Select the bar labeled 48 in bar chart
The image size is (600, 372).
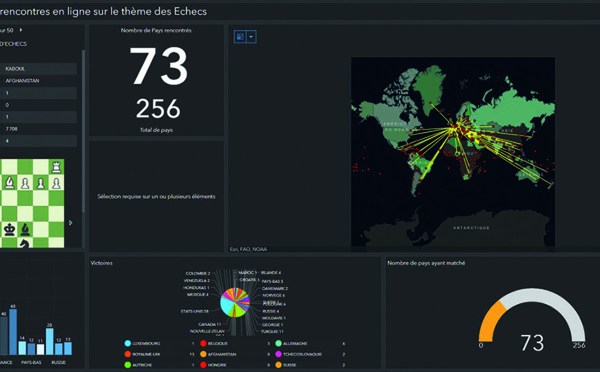(x=13, y=332)
